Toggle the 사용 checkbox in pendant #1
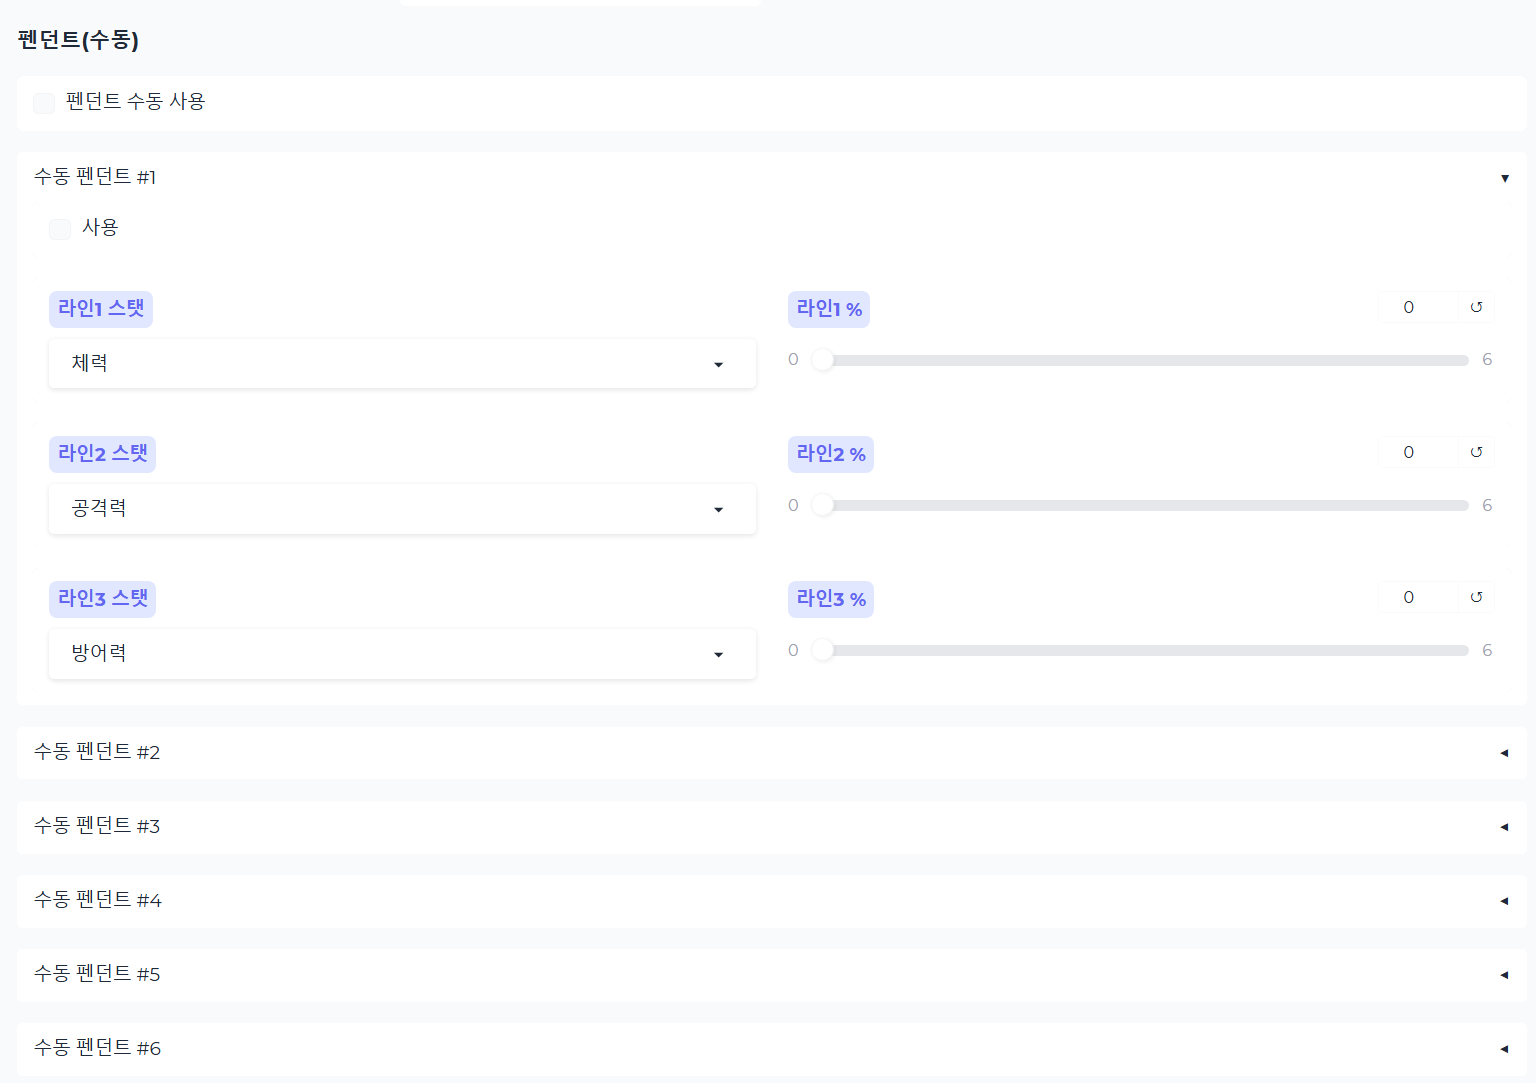The image size is (1536, 1083). pos(60,229)
